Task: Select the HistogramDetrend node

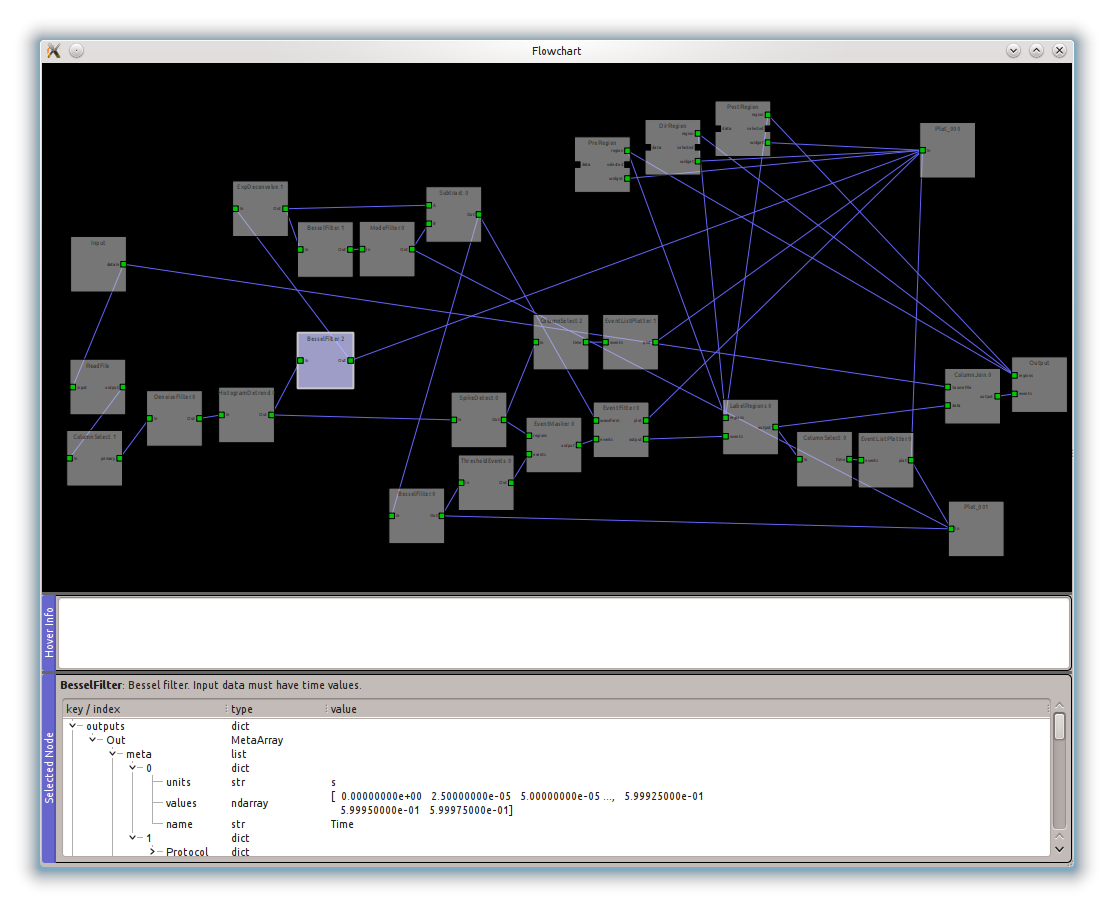Action: tap(246, 420)
